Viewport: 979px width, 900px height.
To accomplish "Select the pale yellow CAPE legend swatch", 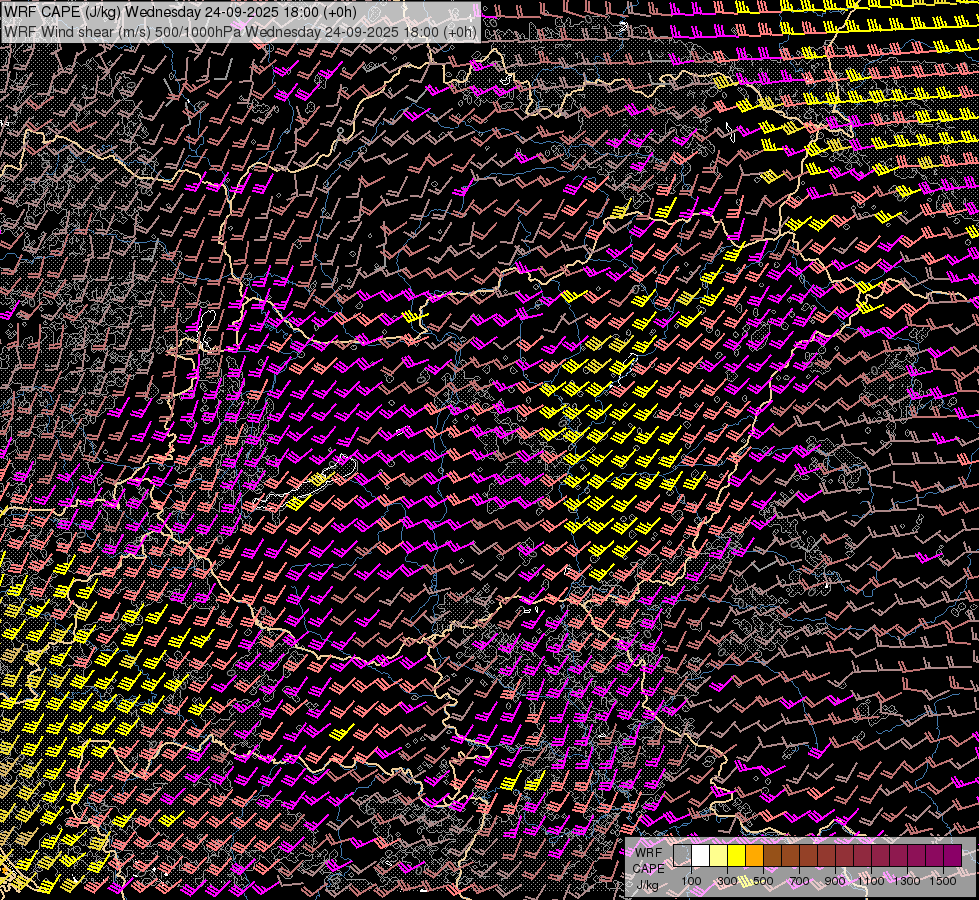I will (x=718, y=855).
